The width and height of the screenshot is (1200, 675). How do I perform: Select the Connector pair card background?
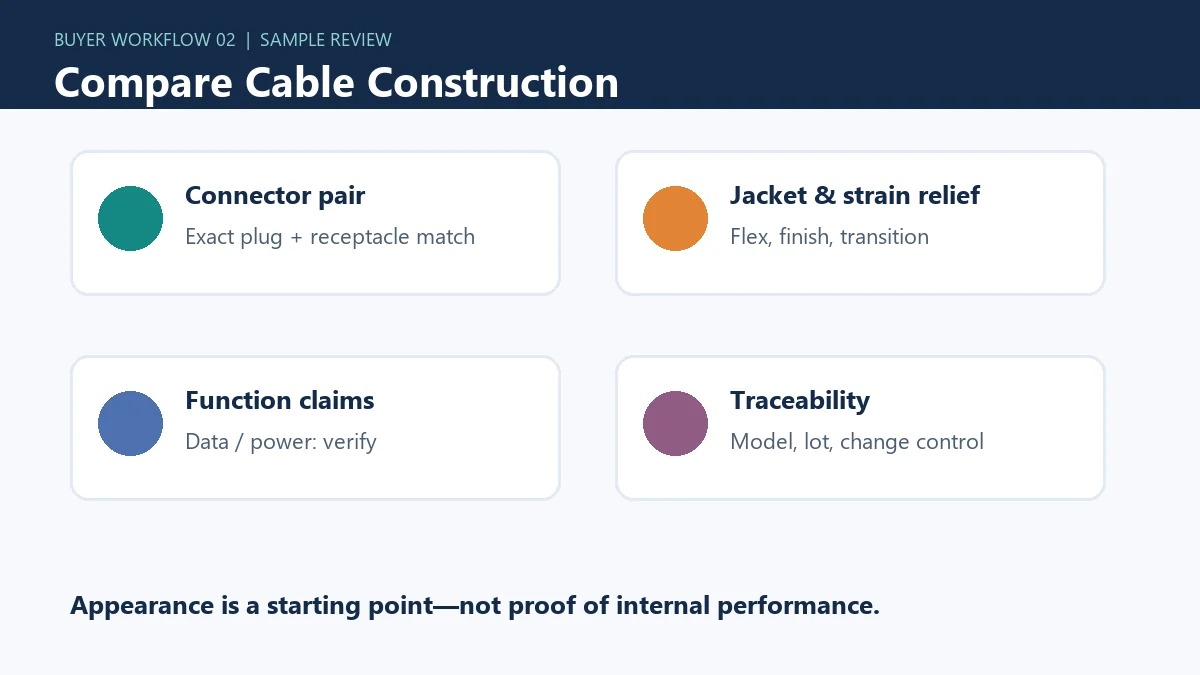[x=315, y=223]
